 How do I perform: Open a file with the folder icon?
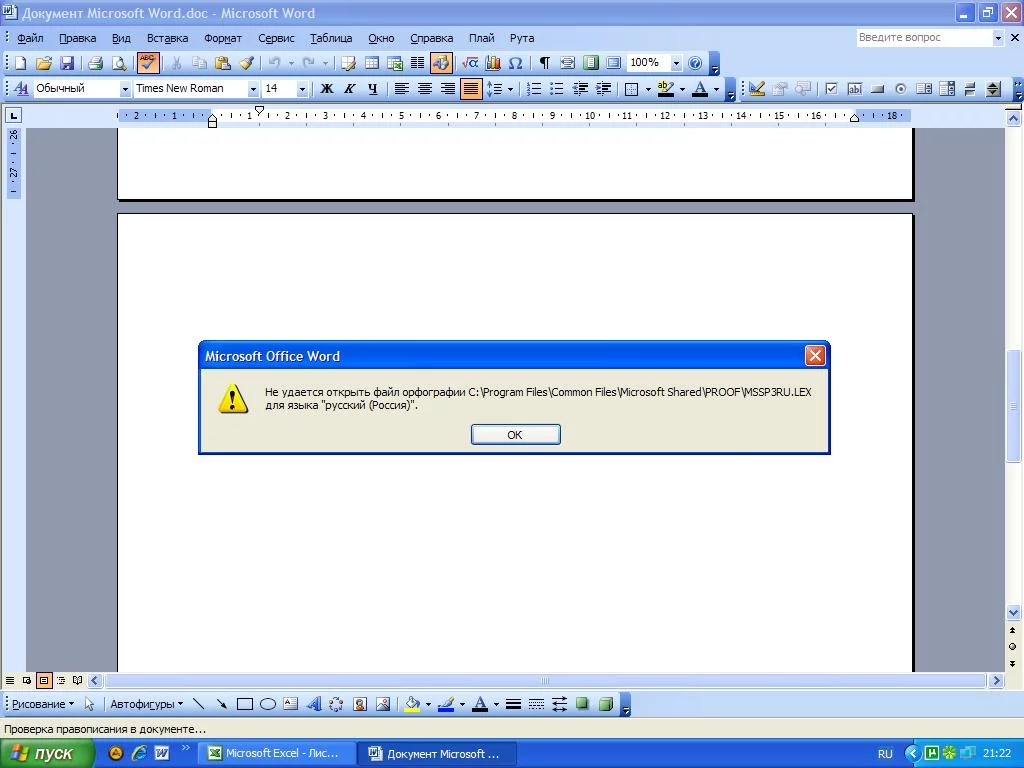[44, 63]
